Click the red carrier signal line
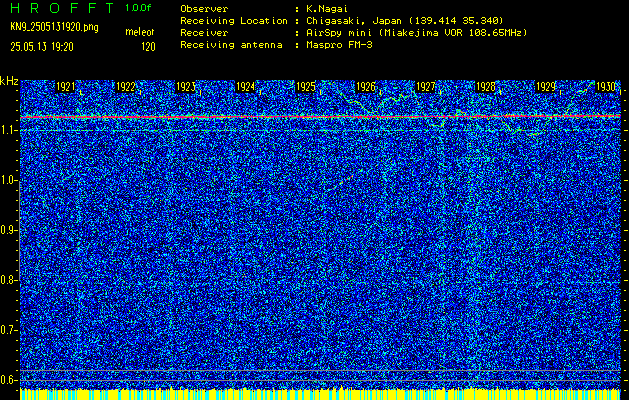 click(x=320, y=116)
